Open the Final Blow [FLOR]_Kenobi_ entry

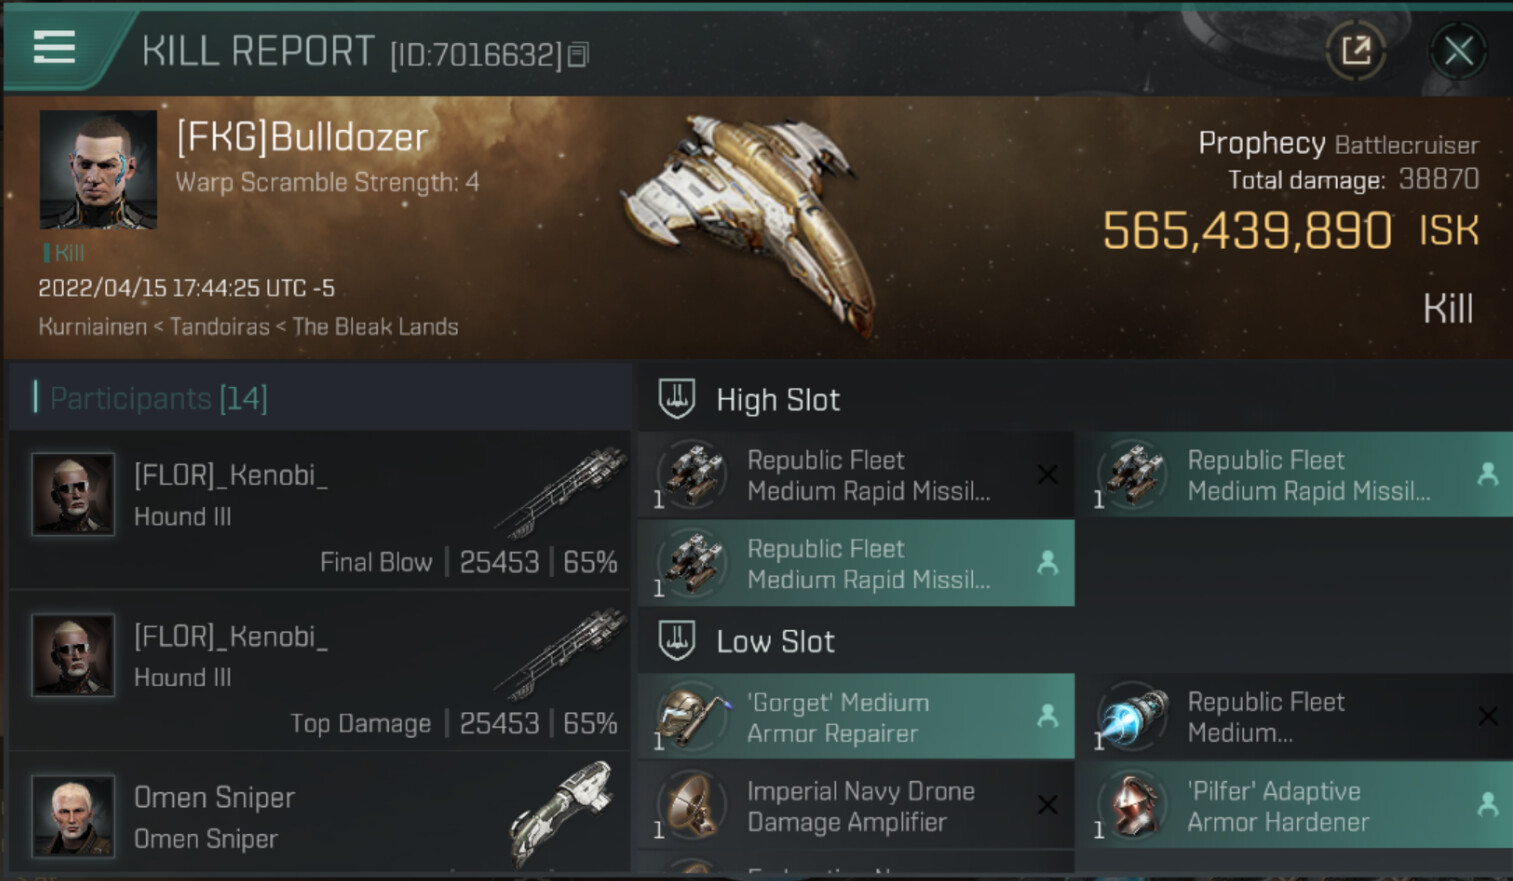(320, 512)
